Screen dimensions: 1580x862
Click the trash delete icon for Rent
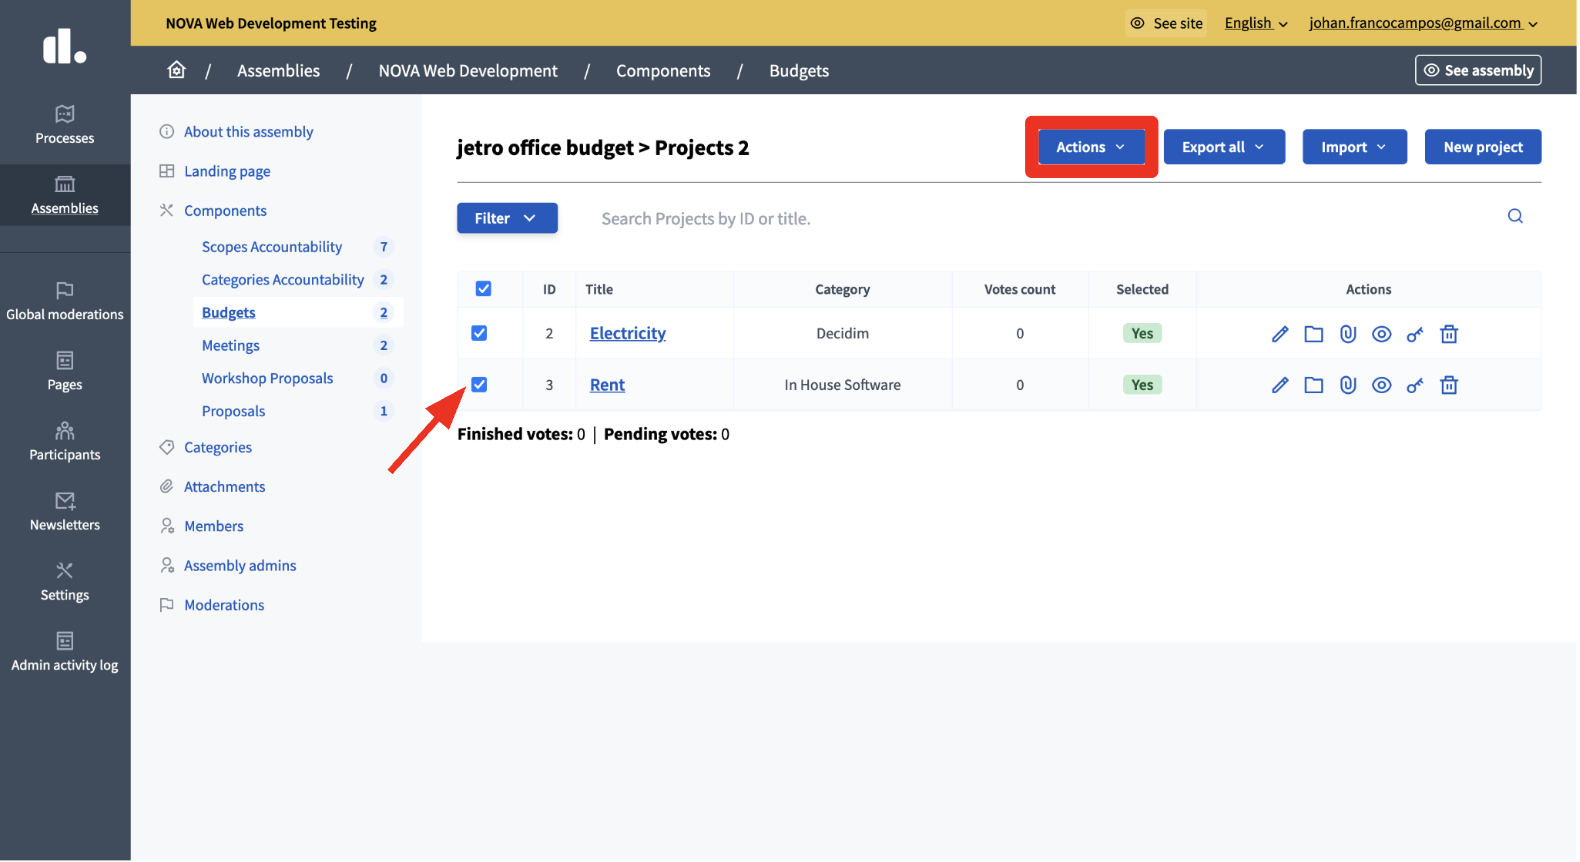point(1449,385)
